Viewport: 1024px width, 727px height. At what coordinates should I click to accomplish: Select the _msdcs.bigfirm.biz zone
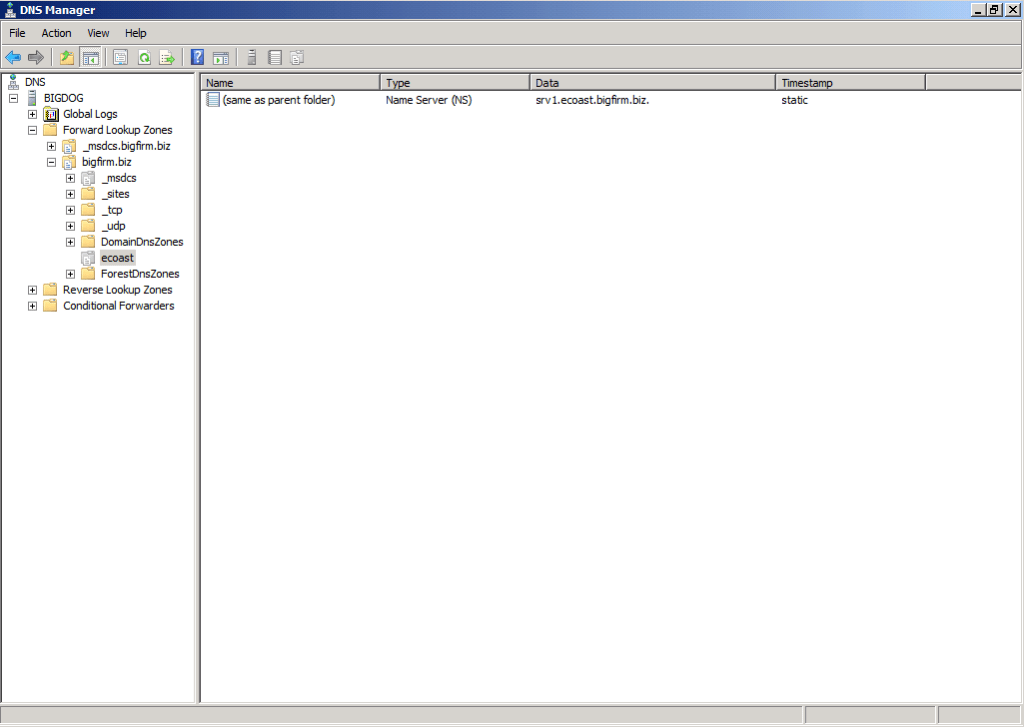pyautogui.click(x=126, y=146)
